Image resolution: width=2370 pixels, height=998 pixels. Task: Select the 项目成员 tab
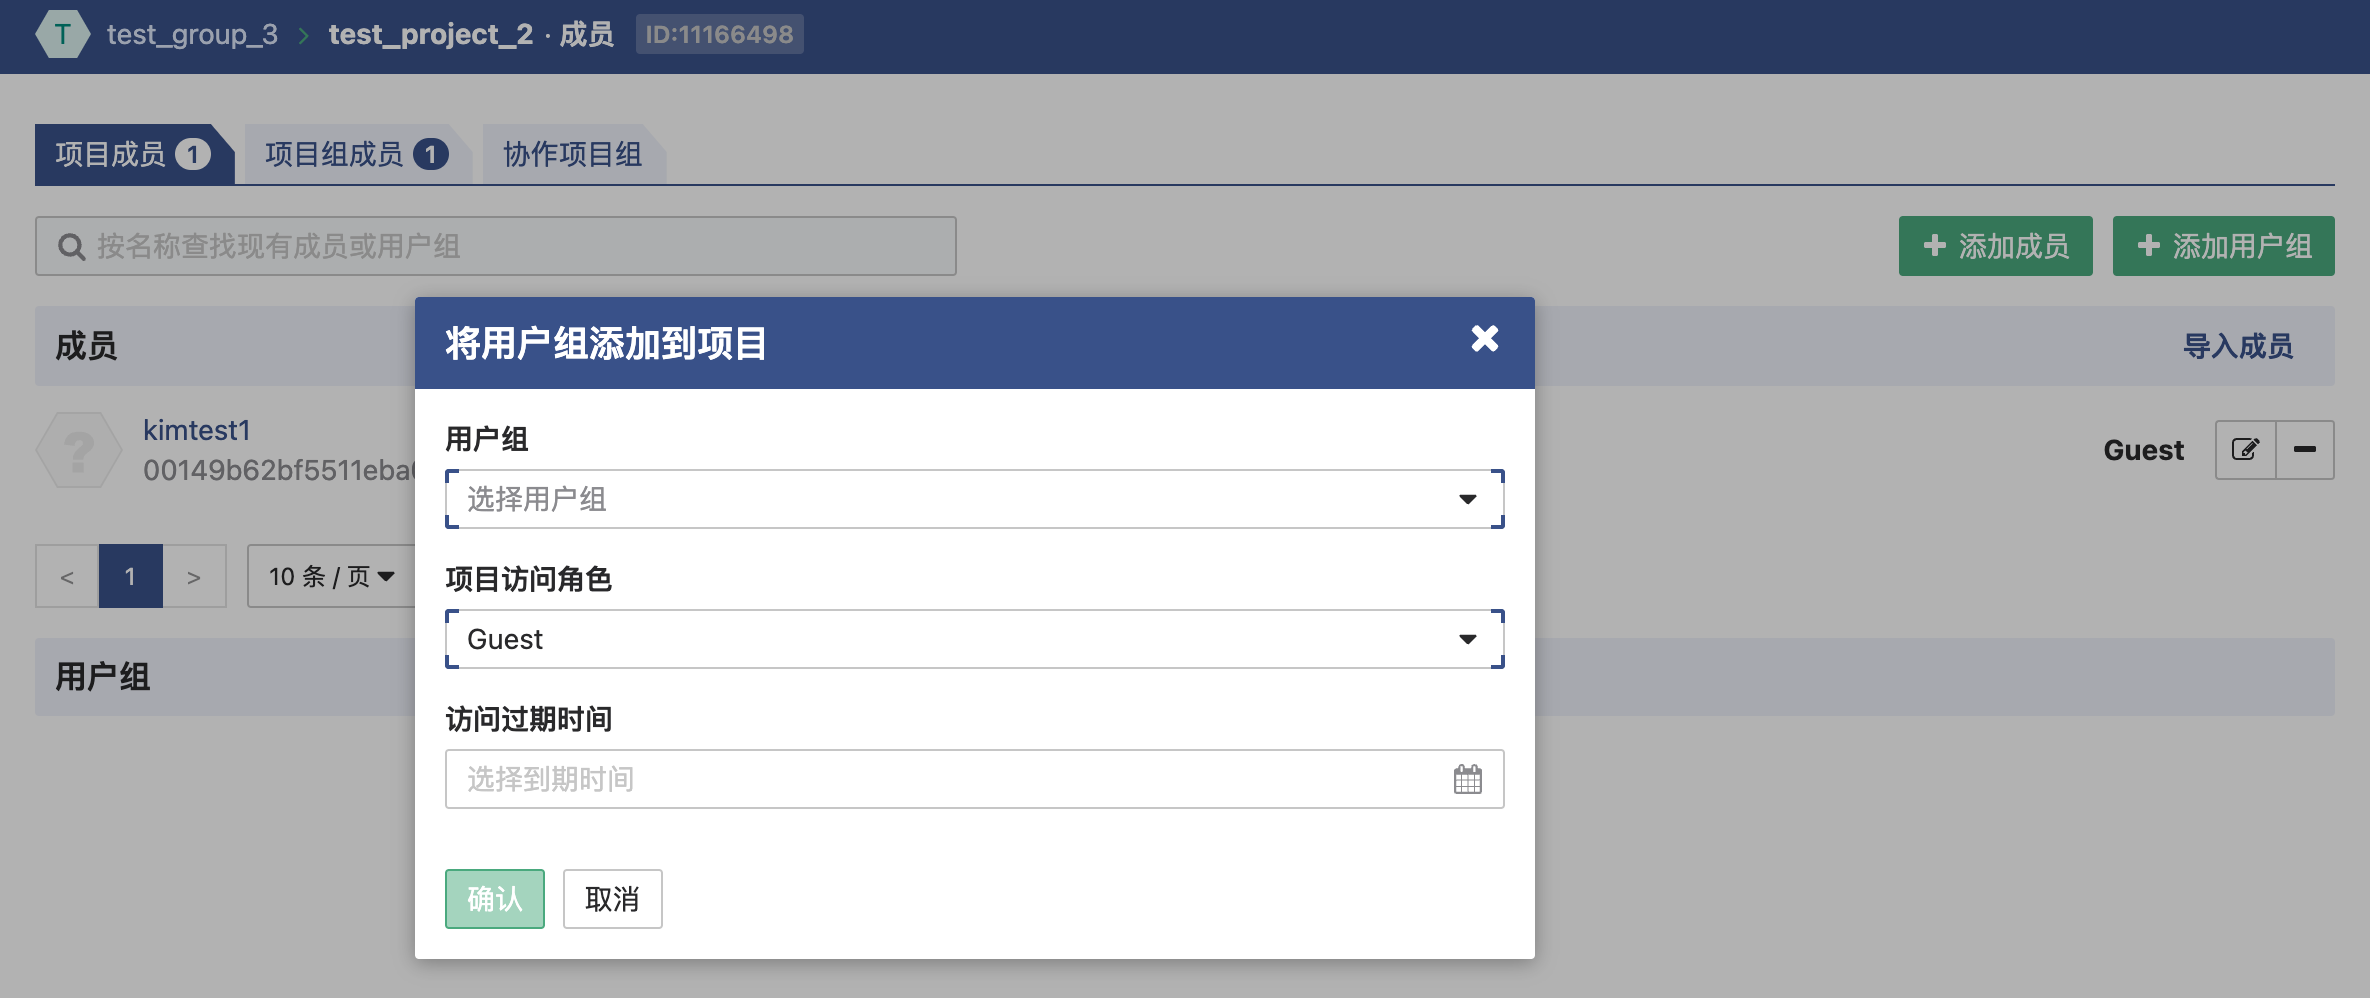(132, 155)
